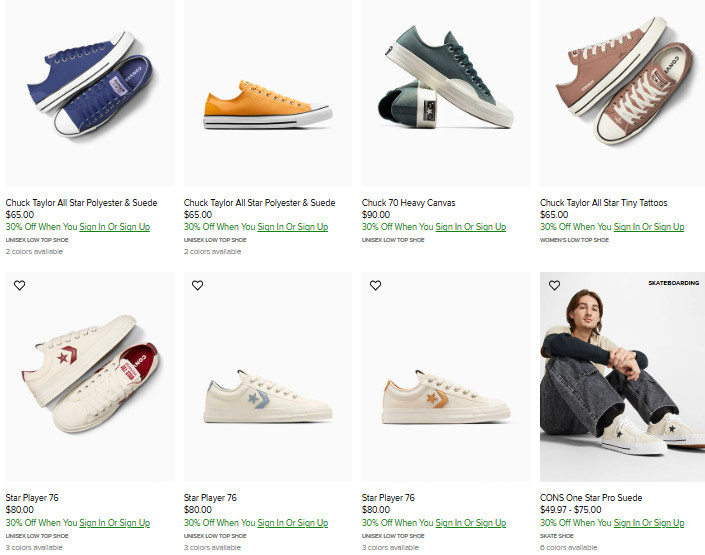Open the blue-logo Star Player 76 title
The image size is (705, 555).
[210, 498]
